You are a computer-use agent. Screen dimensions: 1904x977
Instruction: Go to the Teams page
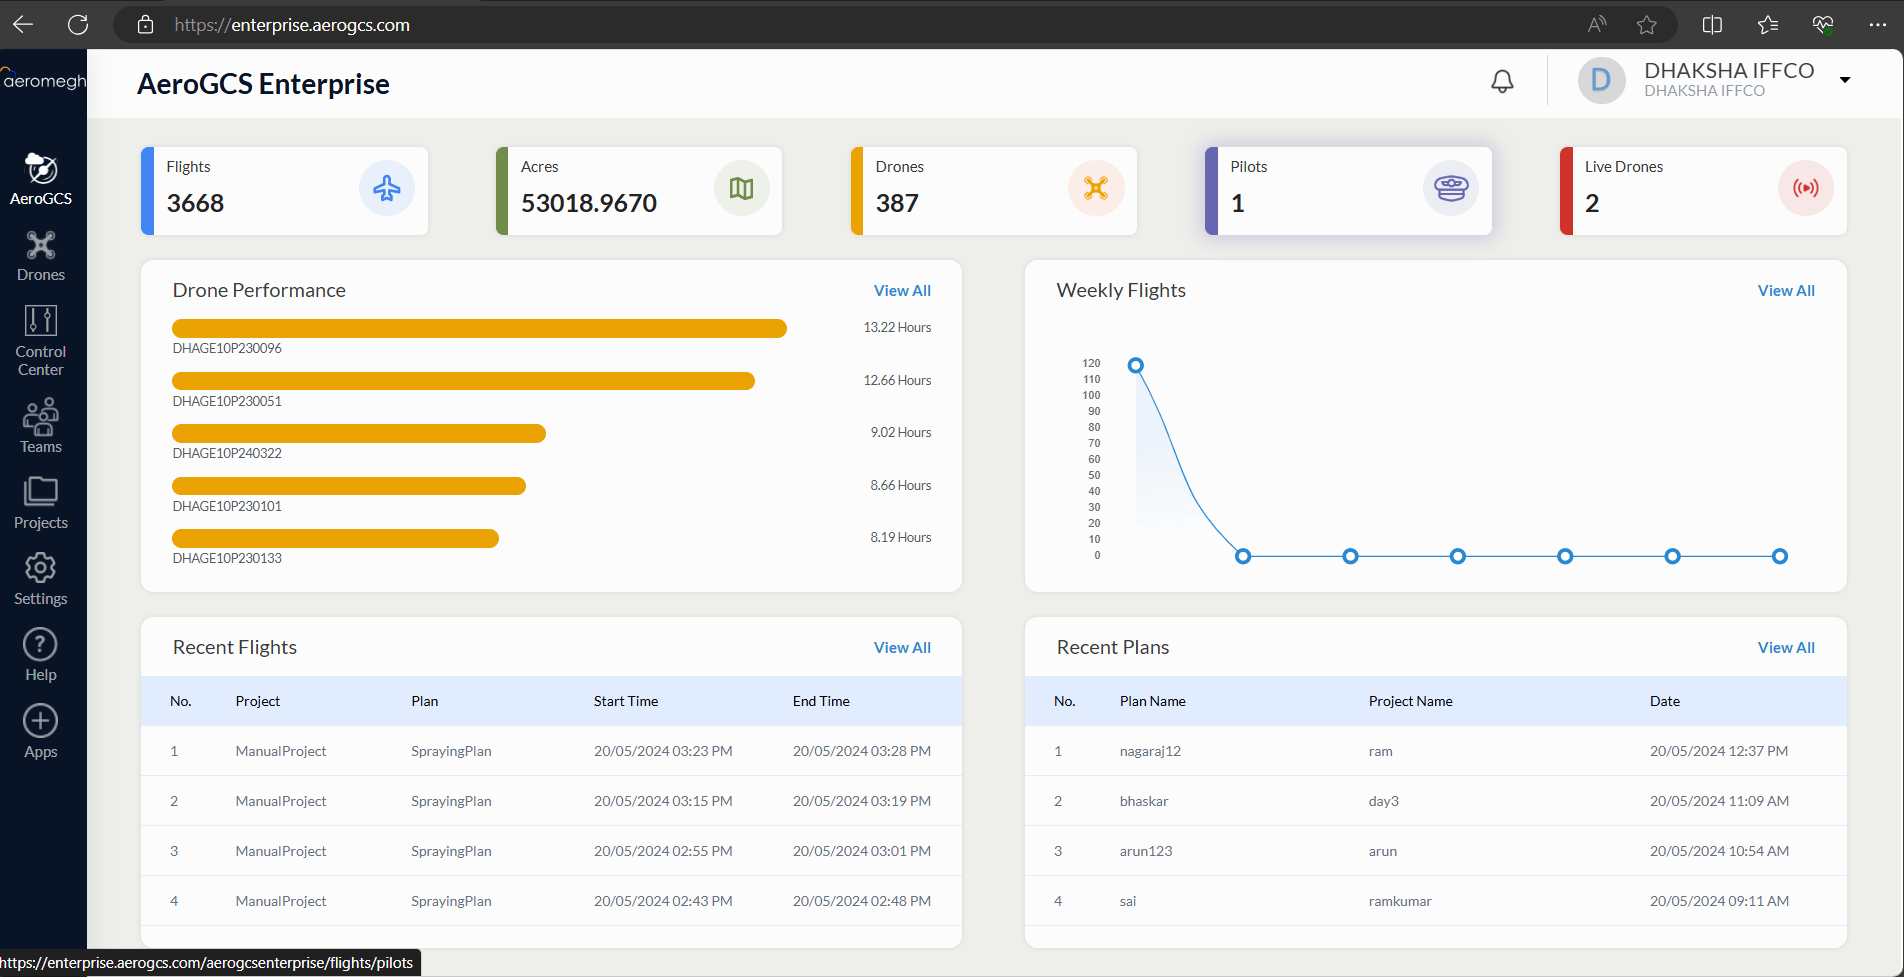[41, 426]
